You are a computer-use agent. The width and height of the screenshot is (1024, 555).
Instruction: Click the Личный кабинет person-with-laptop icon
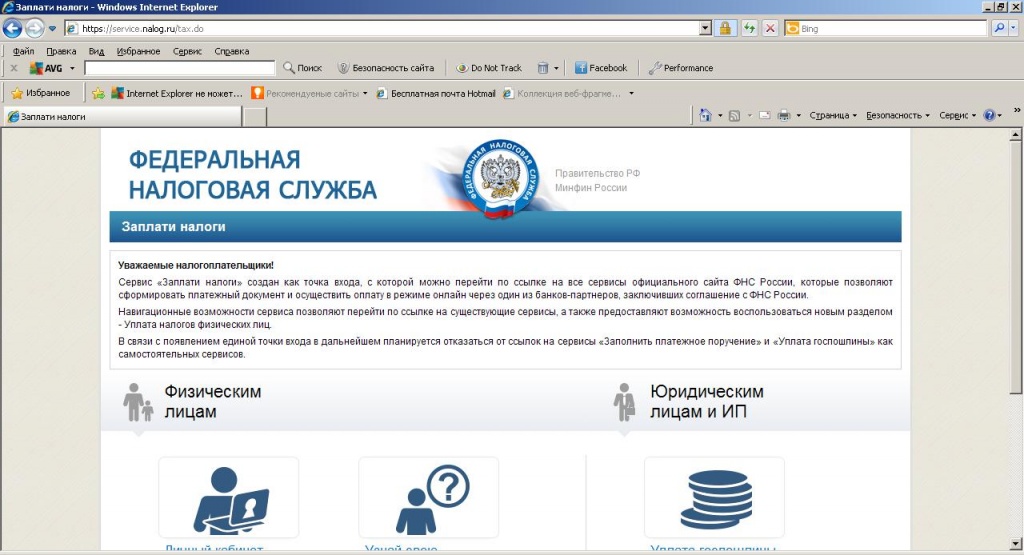click(x=229, y=498)
